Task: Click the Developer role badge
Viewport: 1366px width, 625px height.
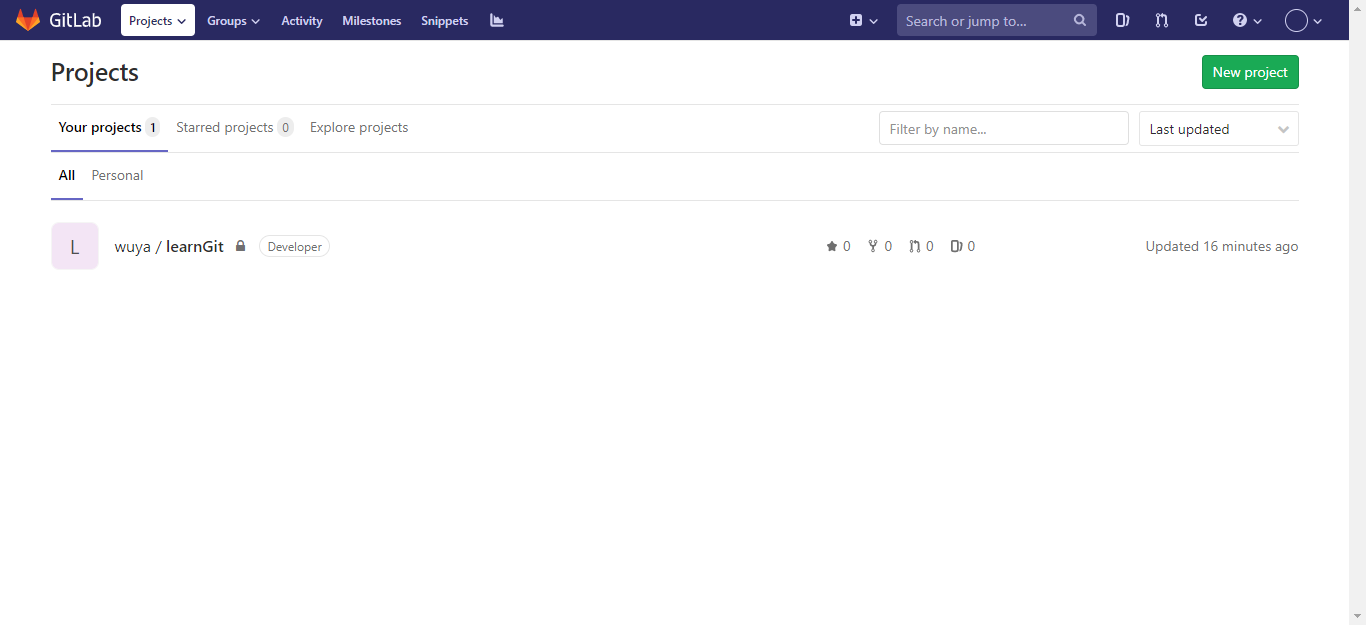Action: 294,246
